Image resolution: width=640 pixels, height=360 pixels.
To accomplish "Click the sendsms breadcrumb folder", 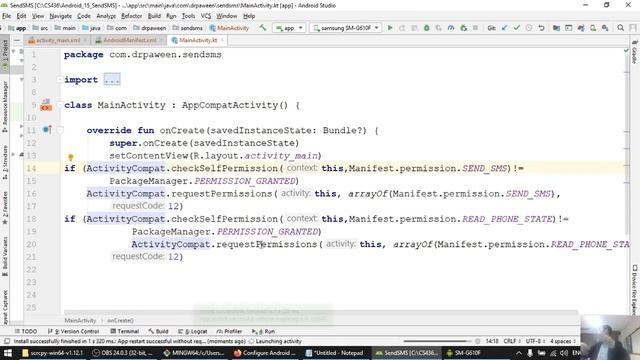I will (187, 28).
